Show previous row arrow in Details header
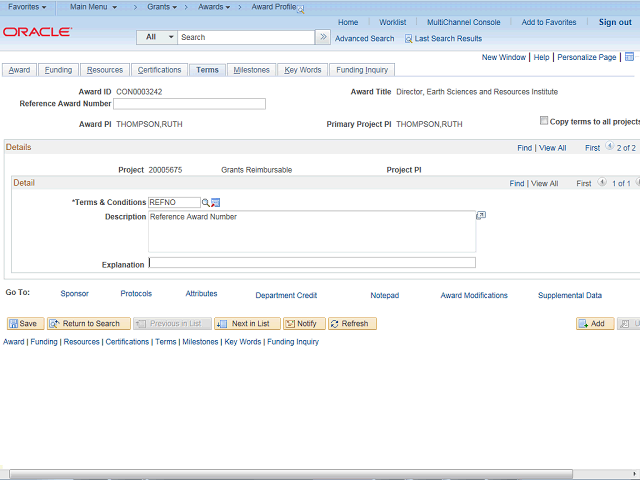Image resolution: width=640 pixels, height=480 pixels. pyautogui.click(x=609, y=146)
